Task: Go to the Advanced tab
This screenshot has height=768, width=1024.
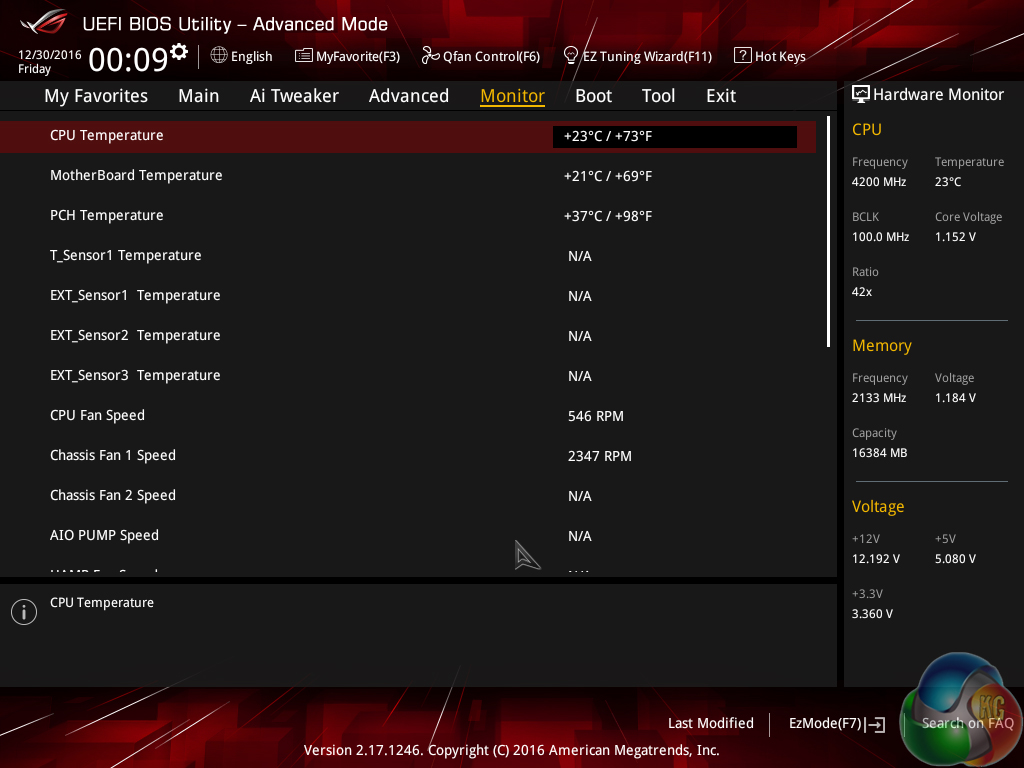Action: point(409,96)
